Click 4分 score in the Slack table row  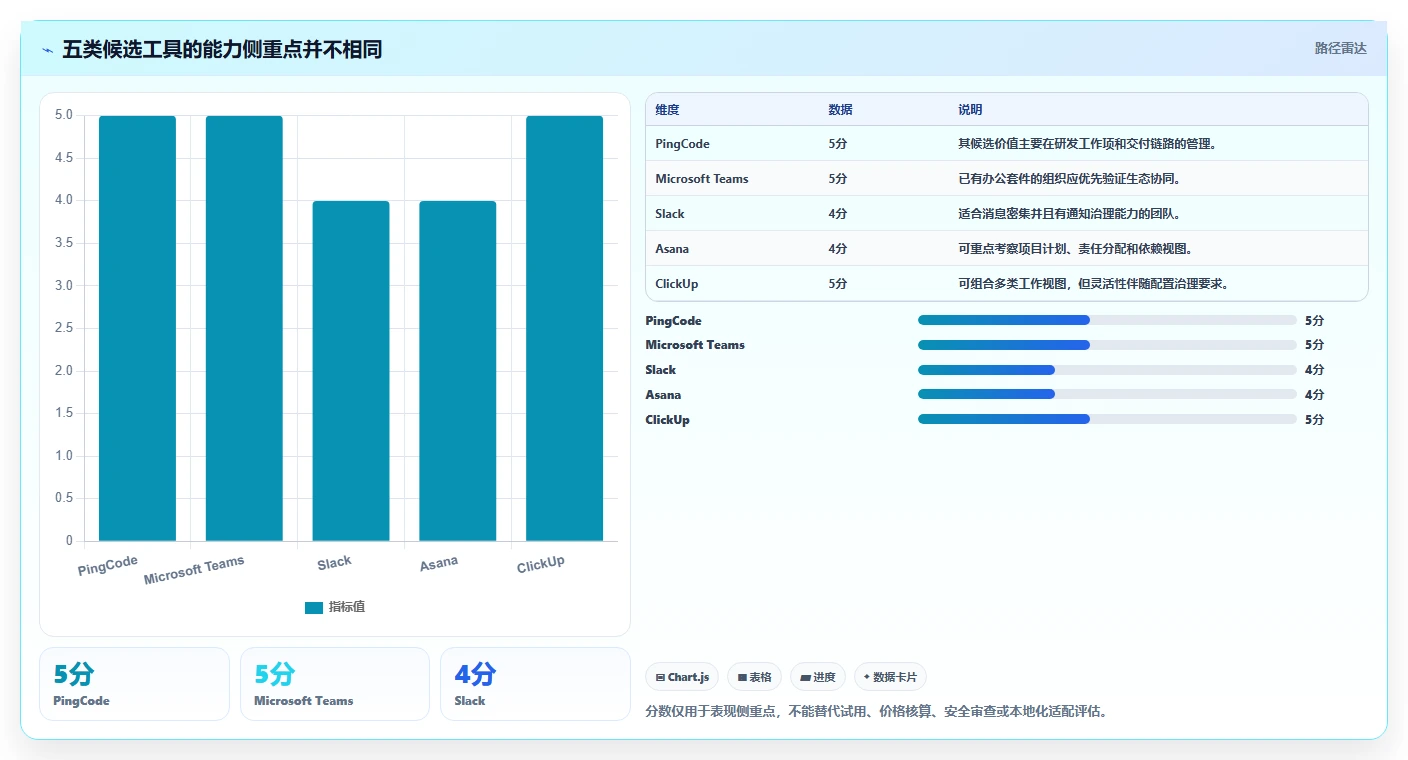(x=838, y=214)
